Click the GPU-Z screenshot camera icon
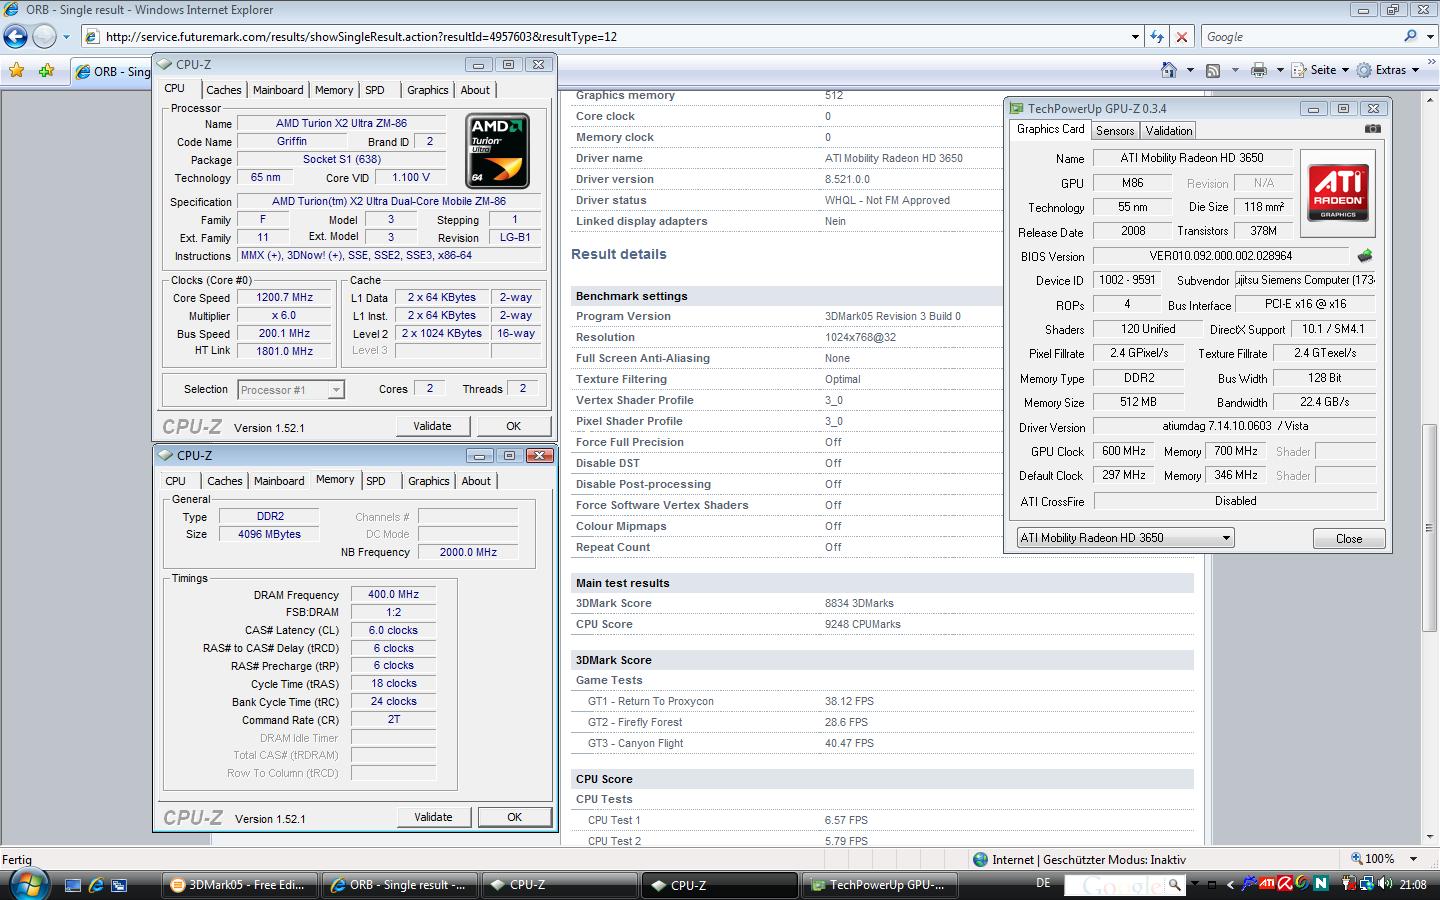 [1373, 129]
